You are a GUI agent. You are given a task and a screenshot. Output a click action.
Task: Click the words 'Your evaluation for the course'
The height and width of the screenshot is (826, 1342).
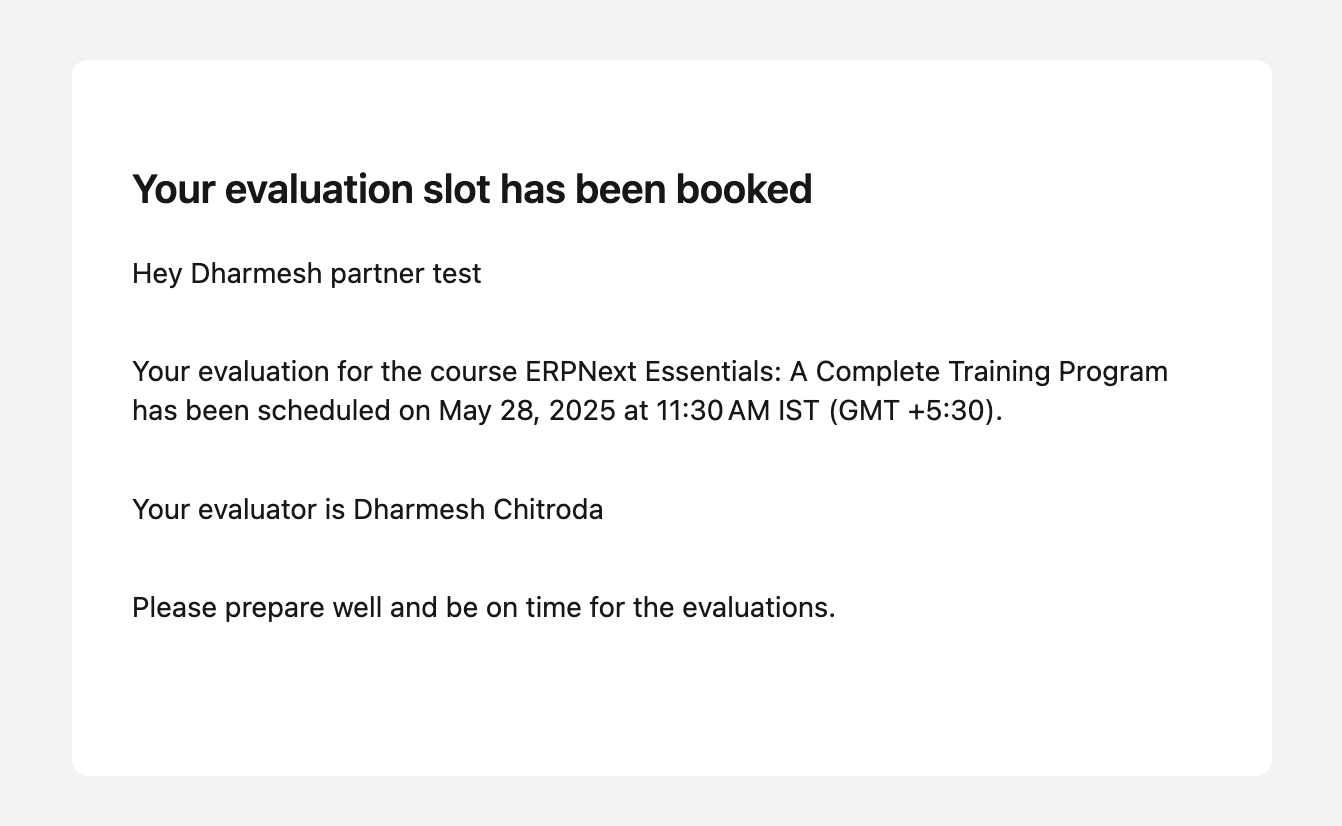click(x=324, y=372)
